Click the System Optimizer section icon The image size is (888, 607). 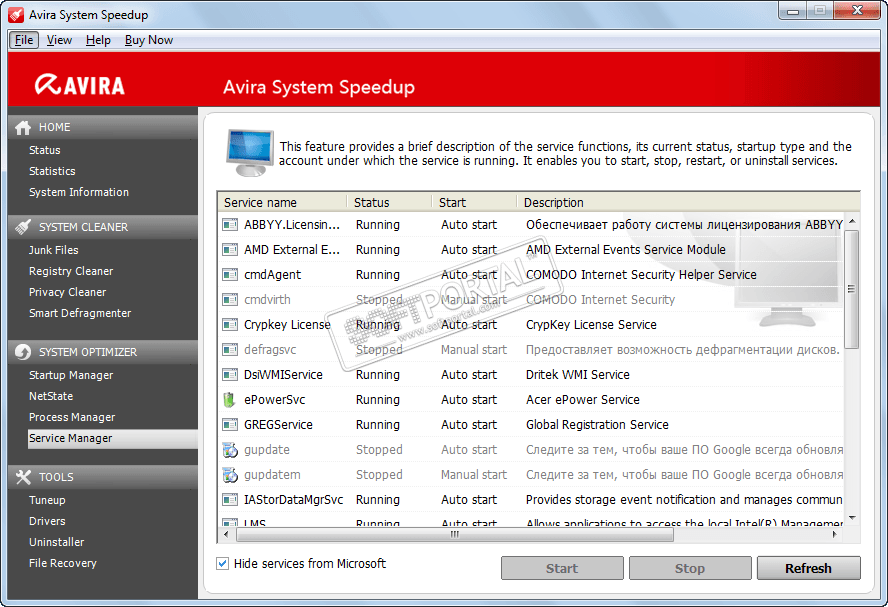23,352
